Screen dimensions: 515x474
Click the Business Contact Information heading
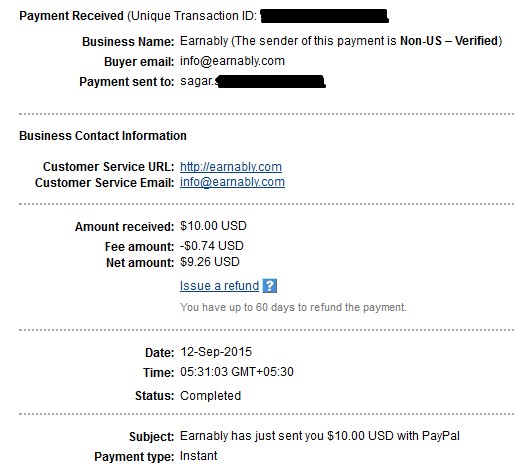103,136
